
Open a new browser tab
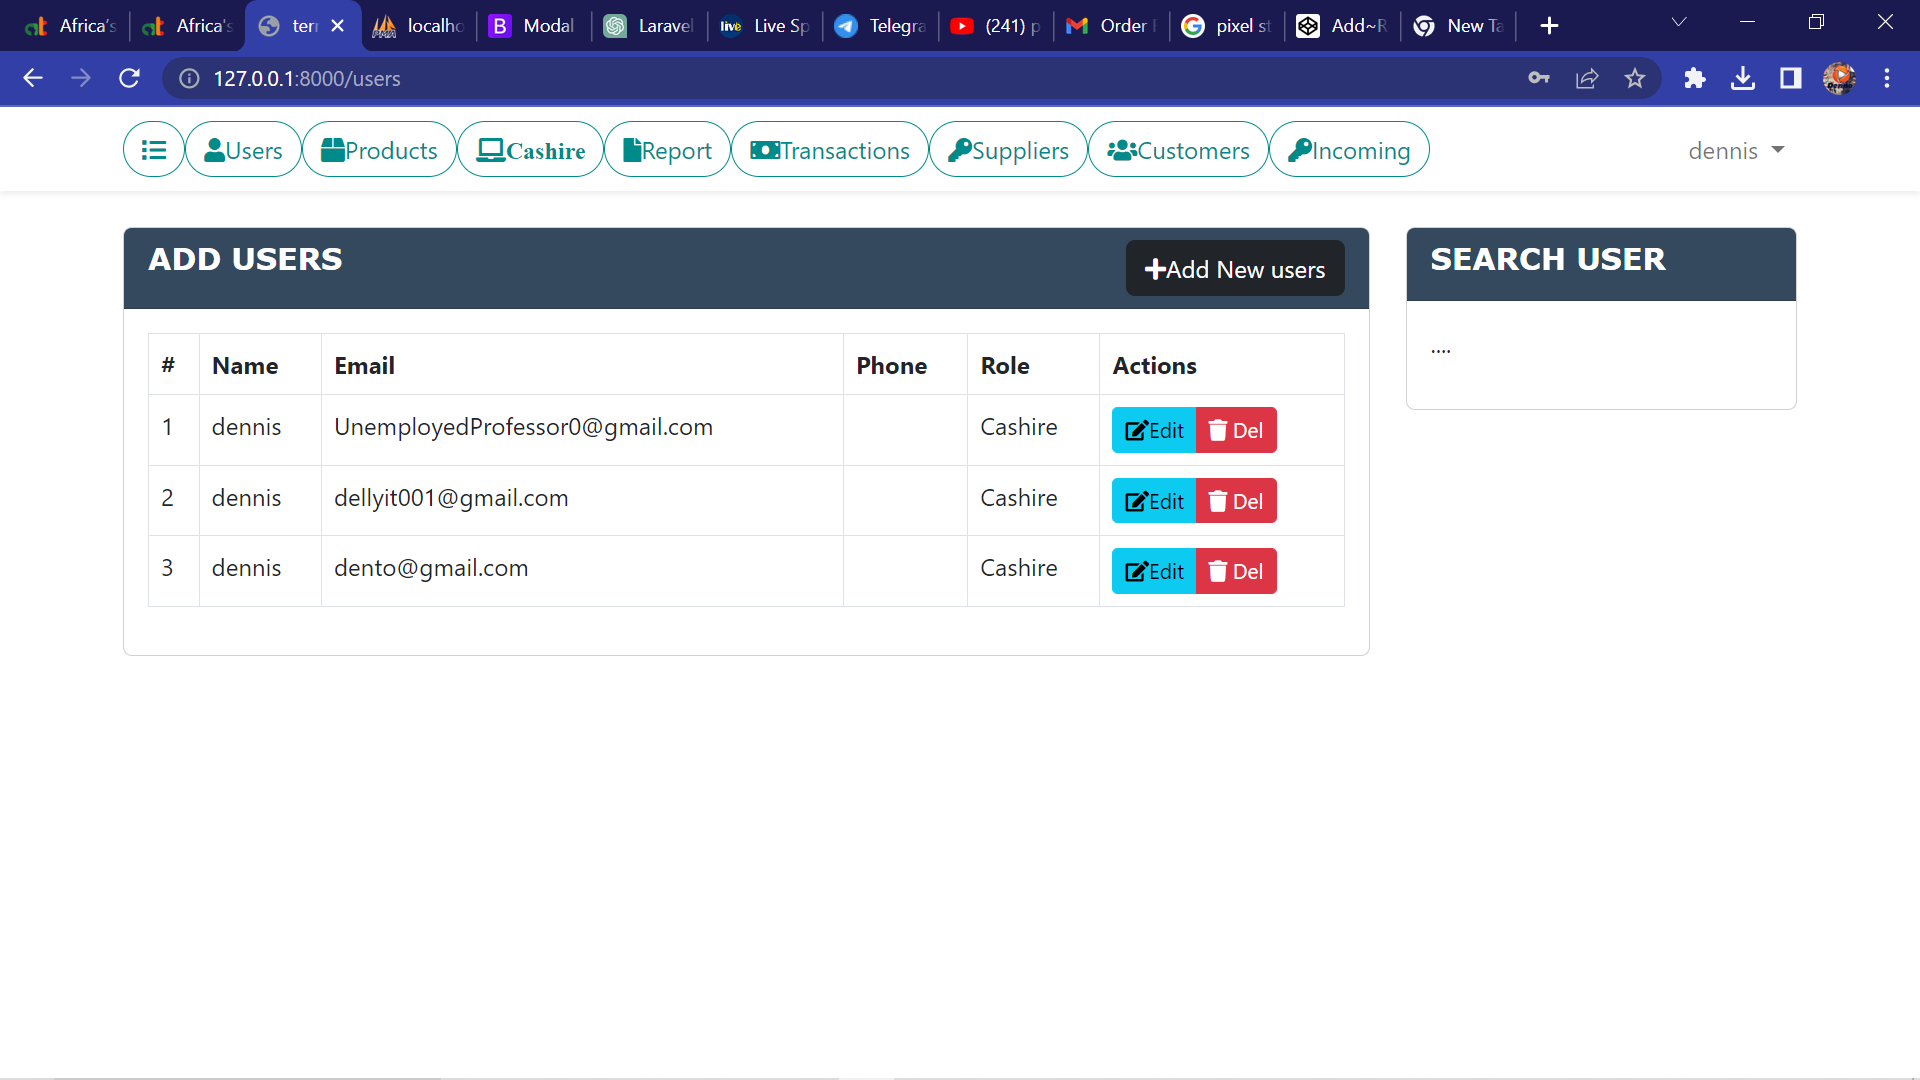pos(1549,26)
